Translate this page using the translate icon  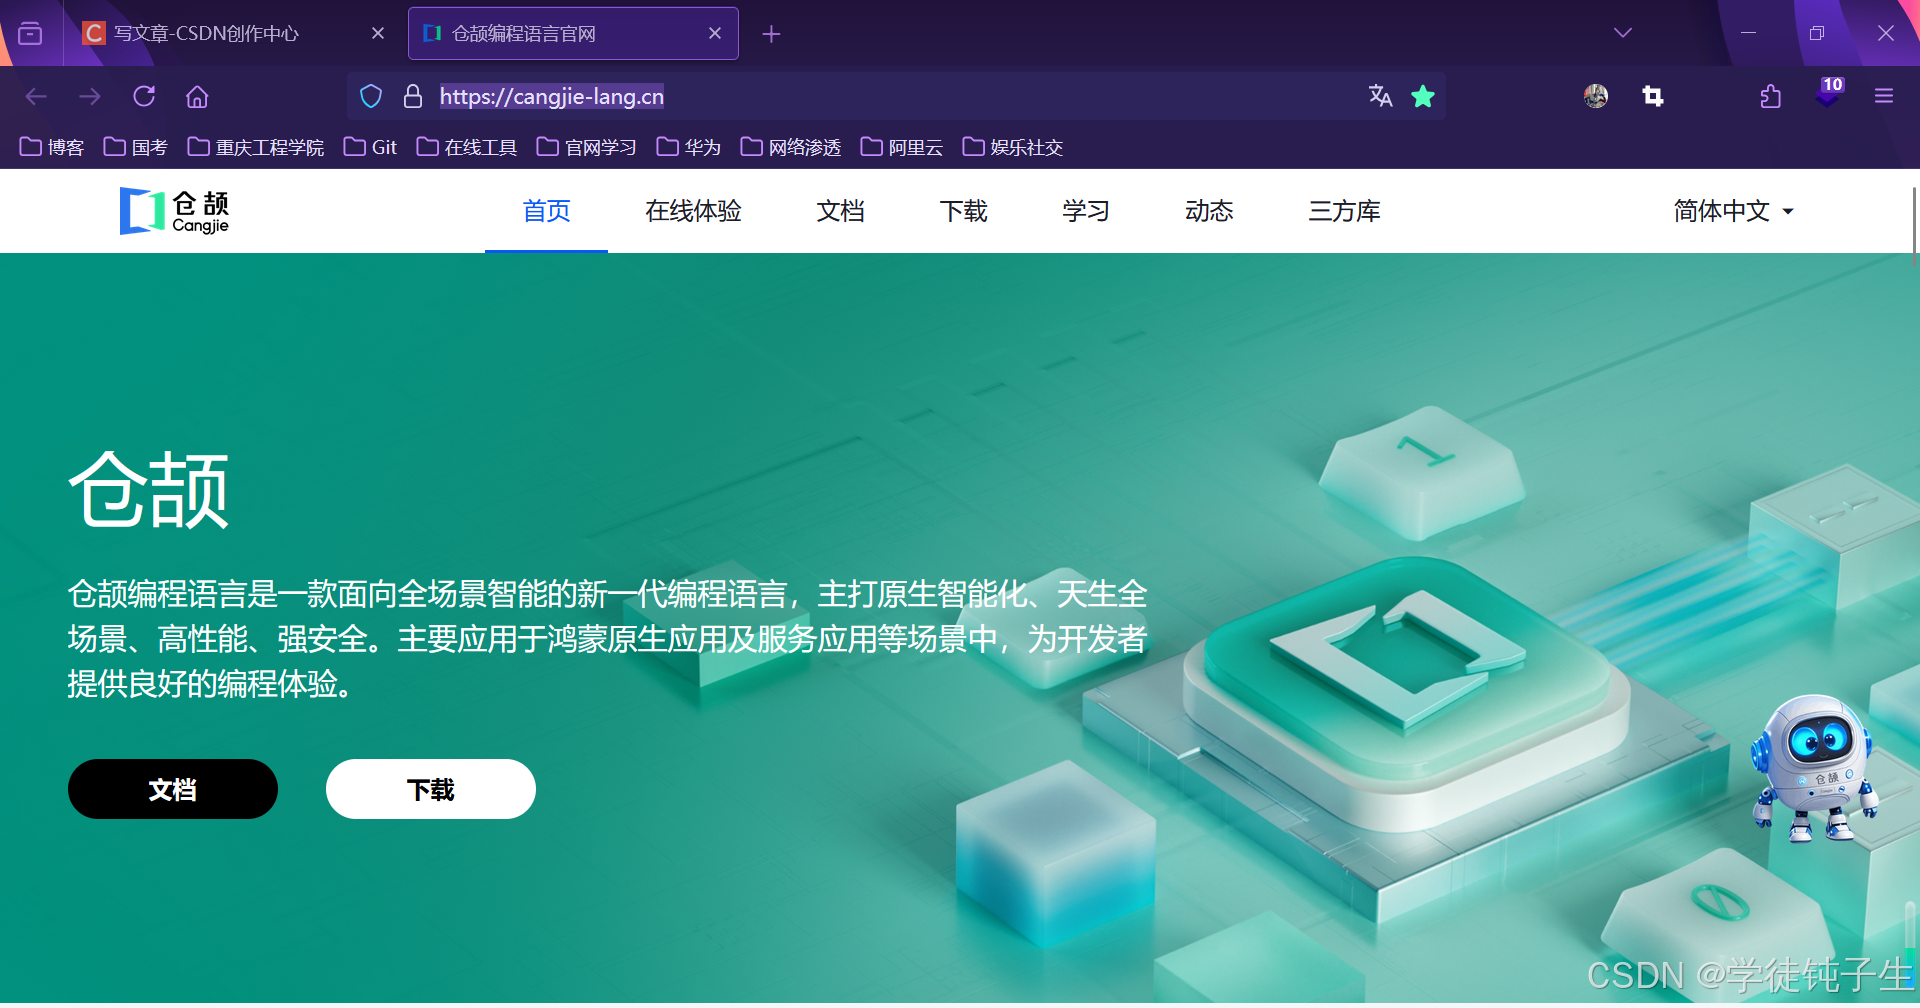[1381, 96]
